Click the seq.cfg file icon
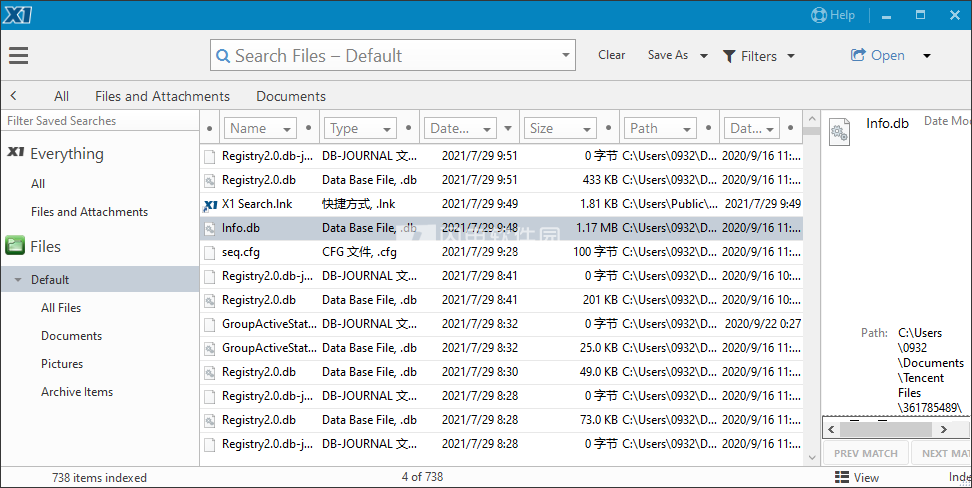972x488 pixels. point(210,252)
